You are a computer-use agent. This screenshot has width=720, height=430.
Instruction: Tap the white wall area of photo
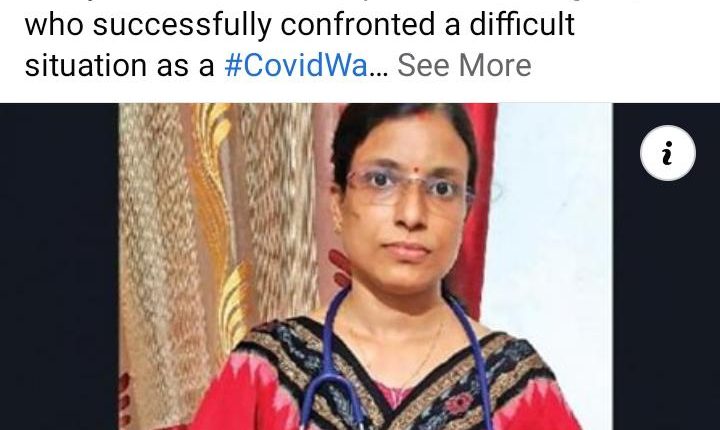coord(551,221)
